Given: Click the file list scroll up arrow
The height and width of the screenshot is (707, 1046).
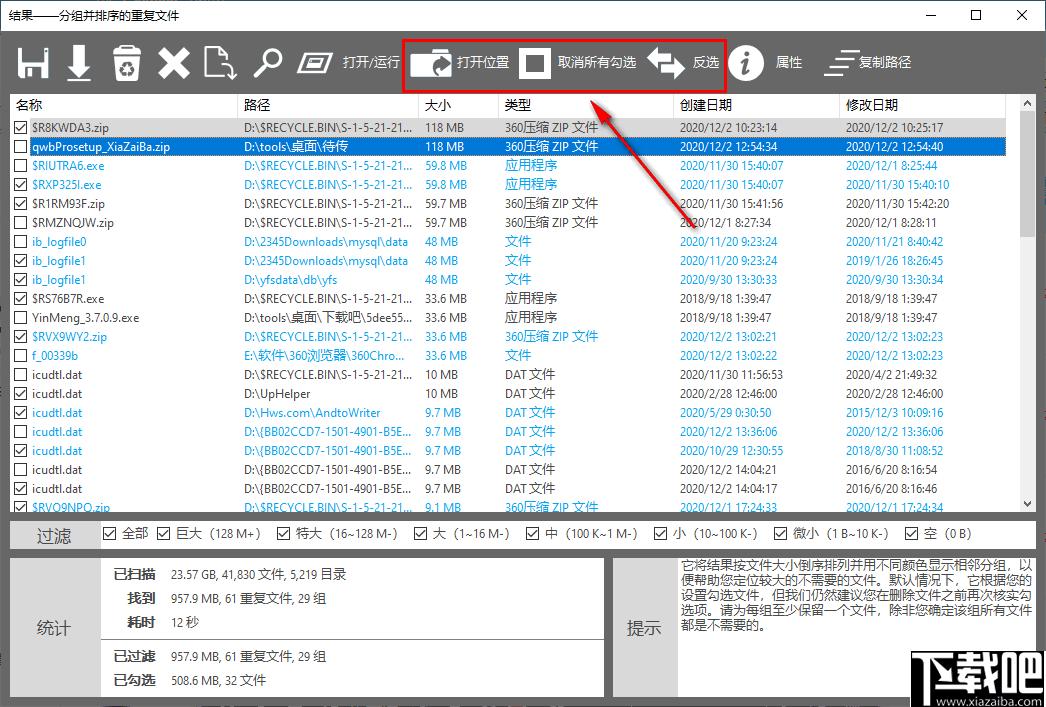Looking at the screenshot, I should [1028, 104].
